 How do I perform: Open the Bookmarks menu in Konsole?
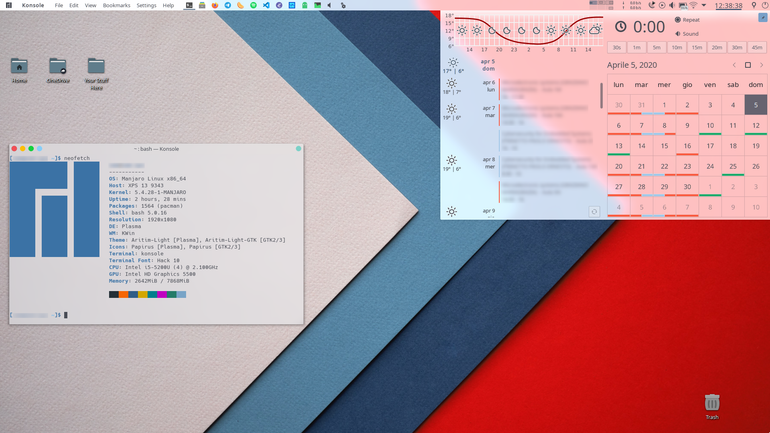point(116,5)
